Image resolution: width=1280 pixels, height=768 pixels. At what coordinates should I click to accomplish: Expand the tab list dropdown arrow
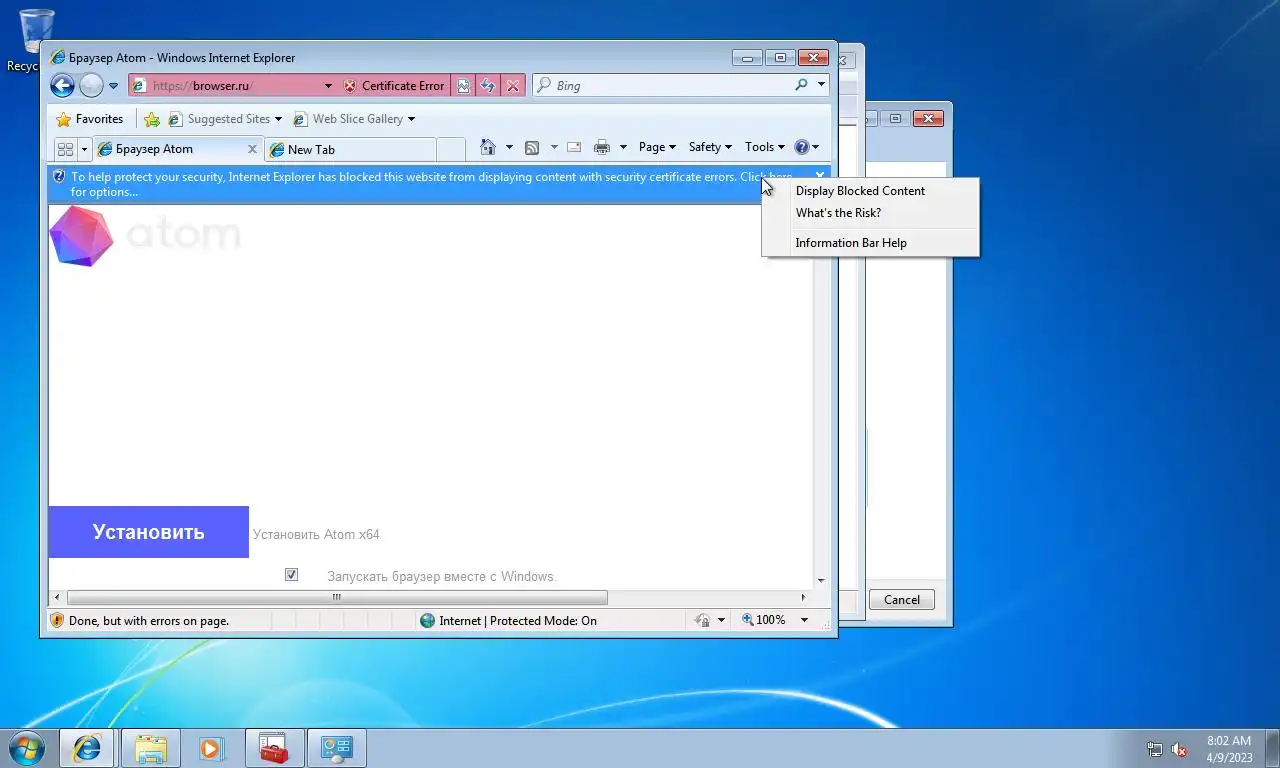85,149
